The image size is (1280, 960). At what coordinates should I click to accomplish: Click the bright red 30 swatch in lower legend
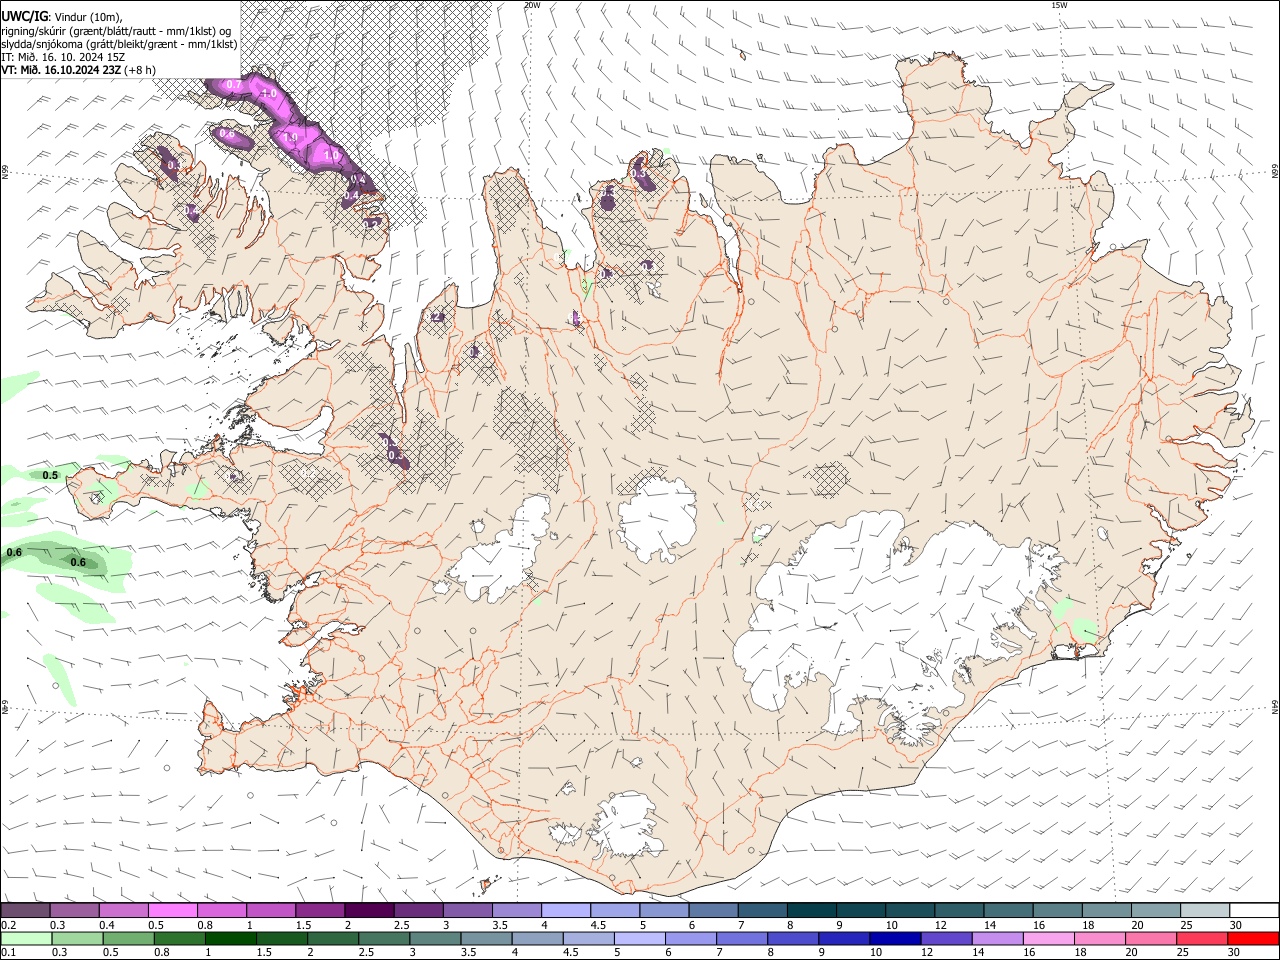click(1254, 938)
